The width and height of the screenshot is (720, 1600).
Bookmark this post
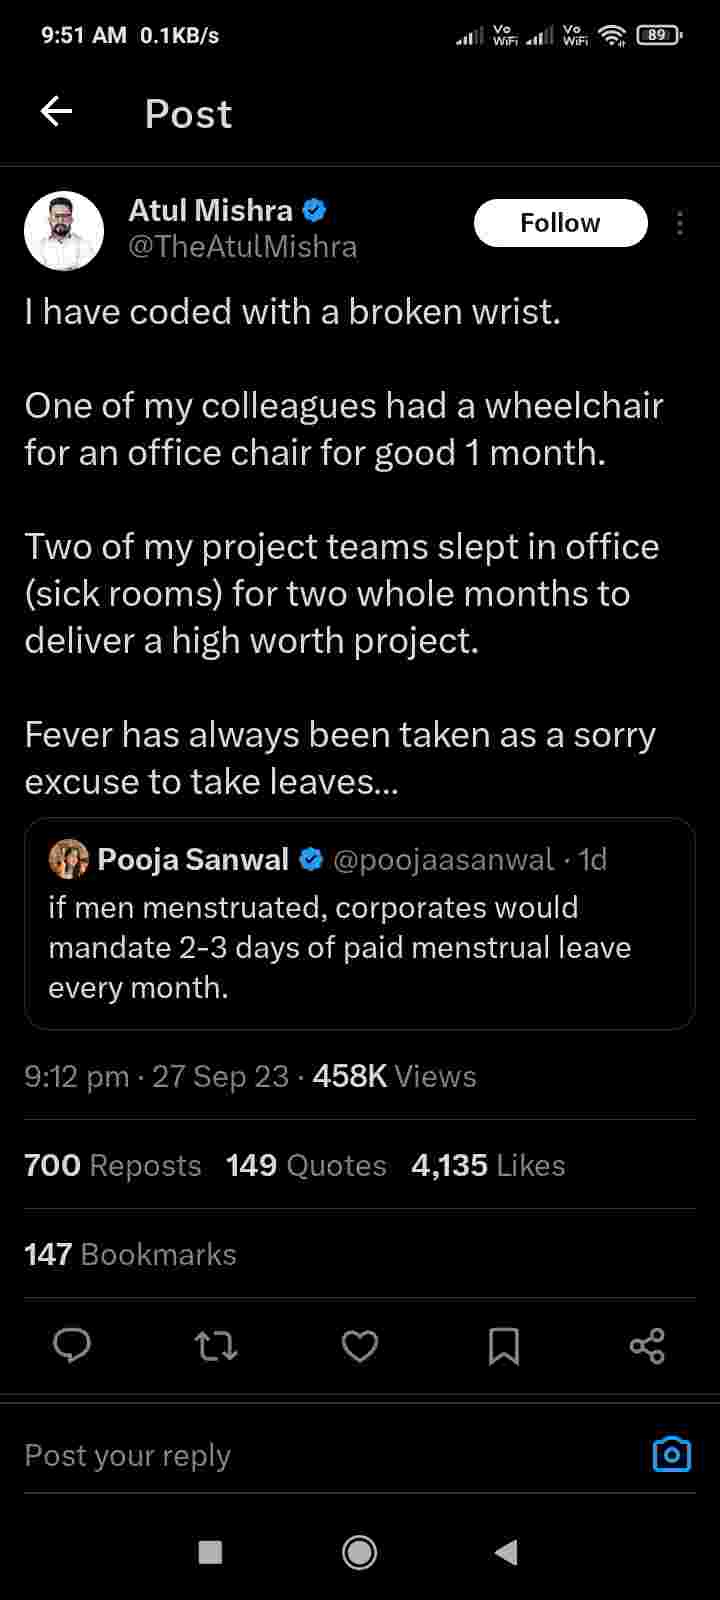tap(503, 1346)
